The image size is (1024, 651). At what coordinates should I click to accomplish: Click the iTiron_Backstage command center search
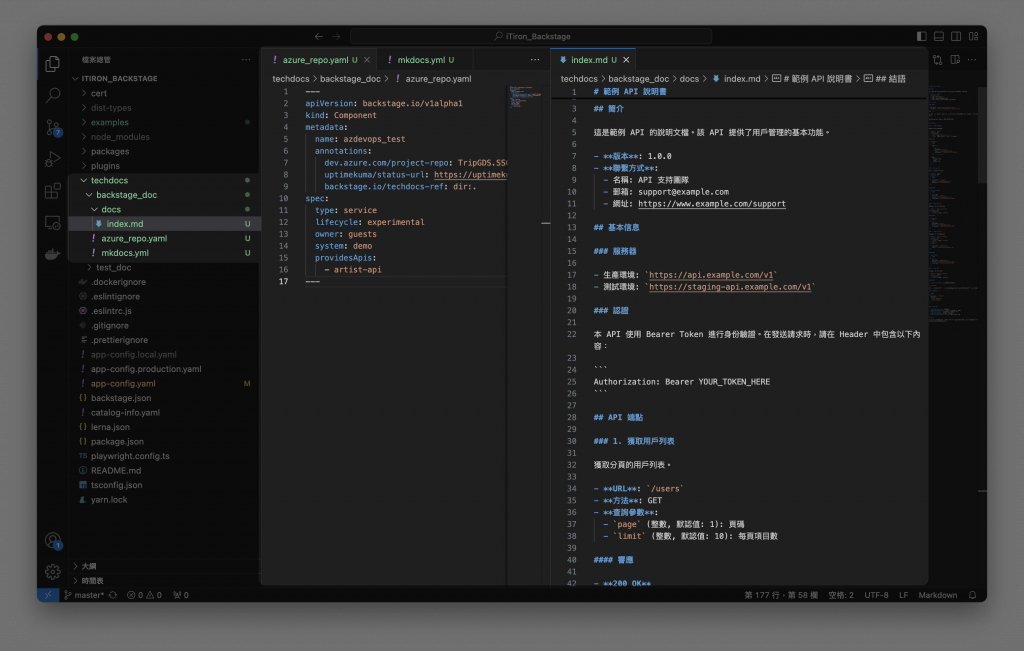(531, 37)
